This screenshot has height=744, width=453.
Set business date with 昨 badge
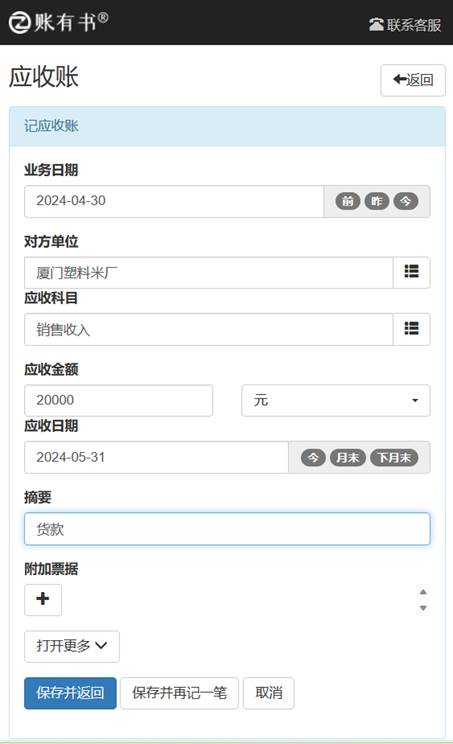pos(377,201)
